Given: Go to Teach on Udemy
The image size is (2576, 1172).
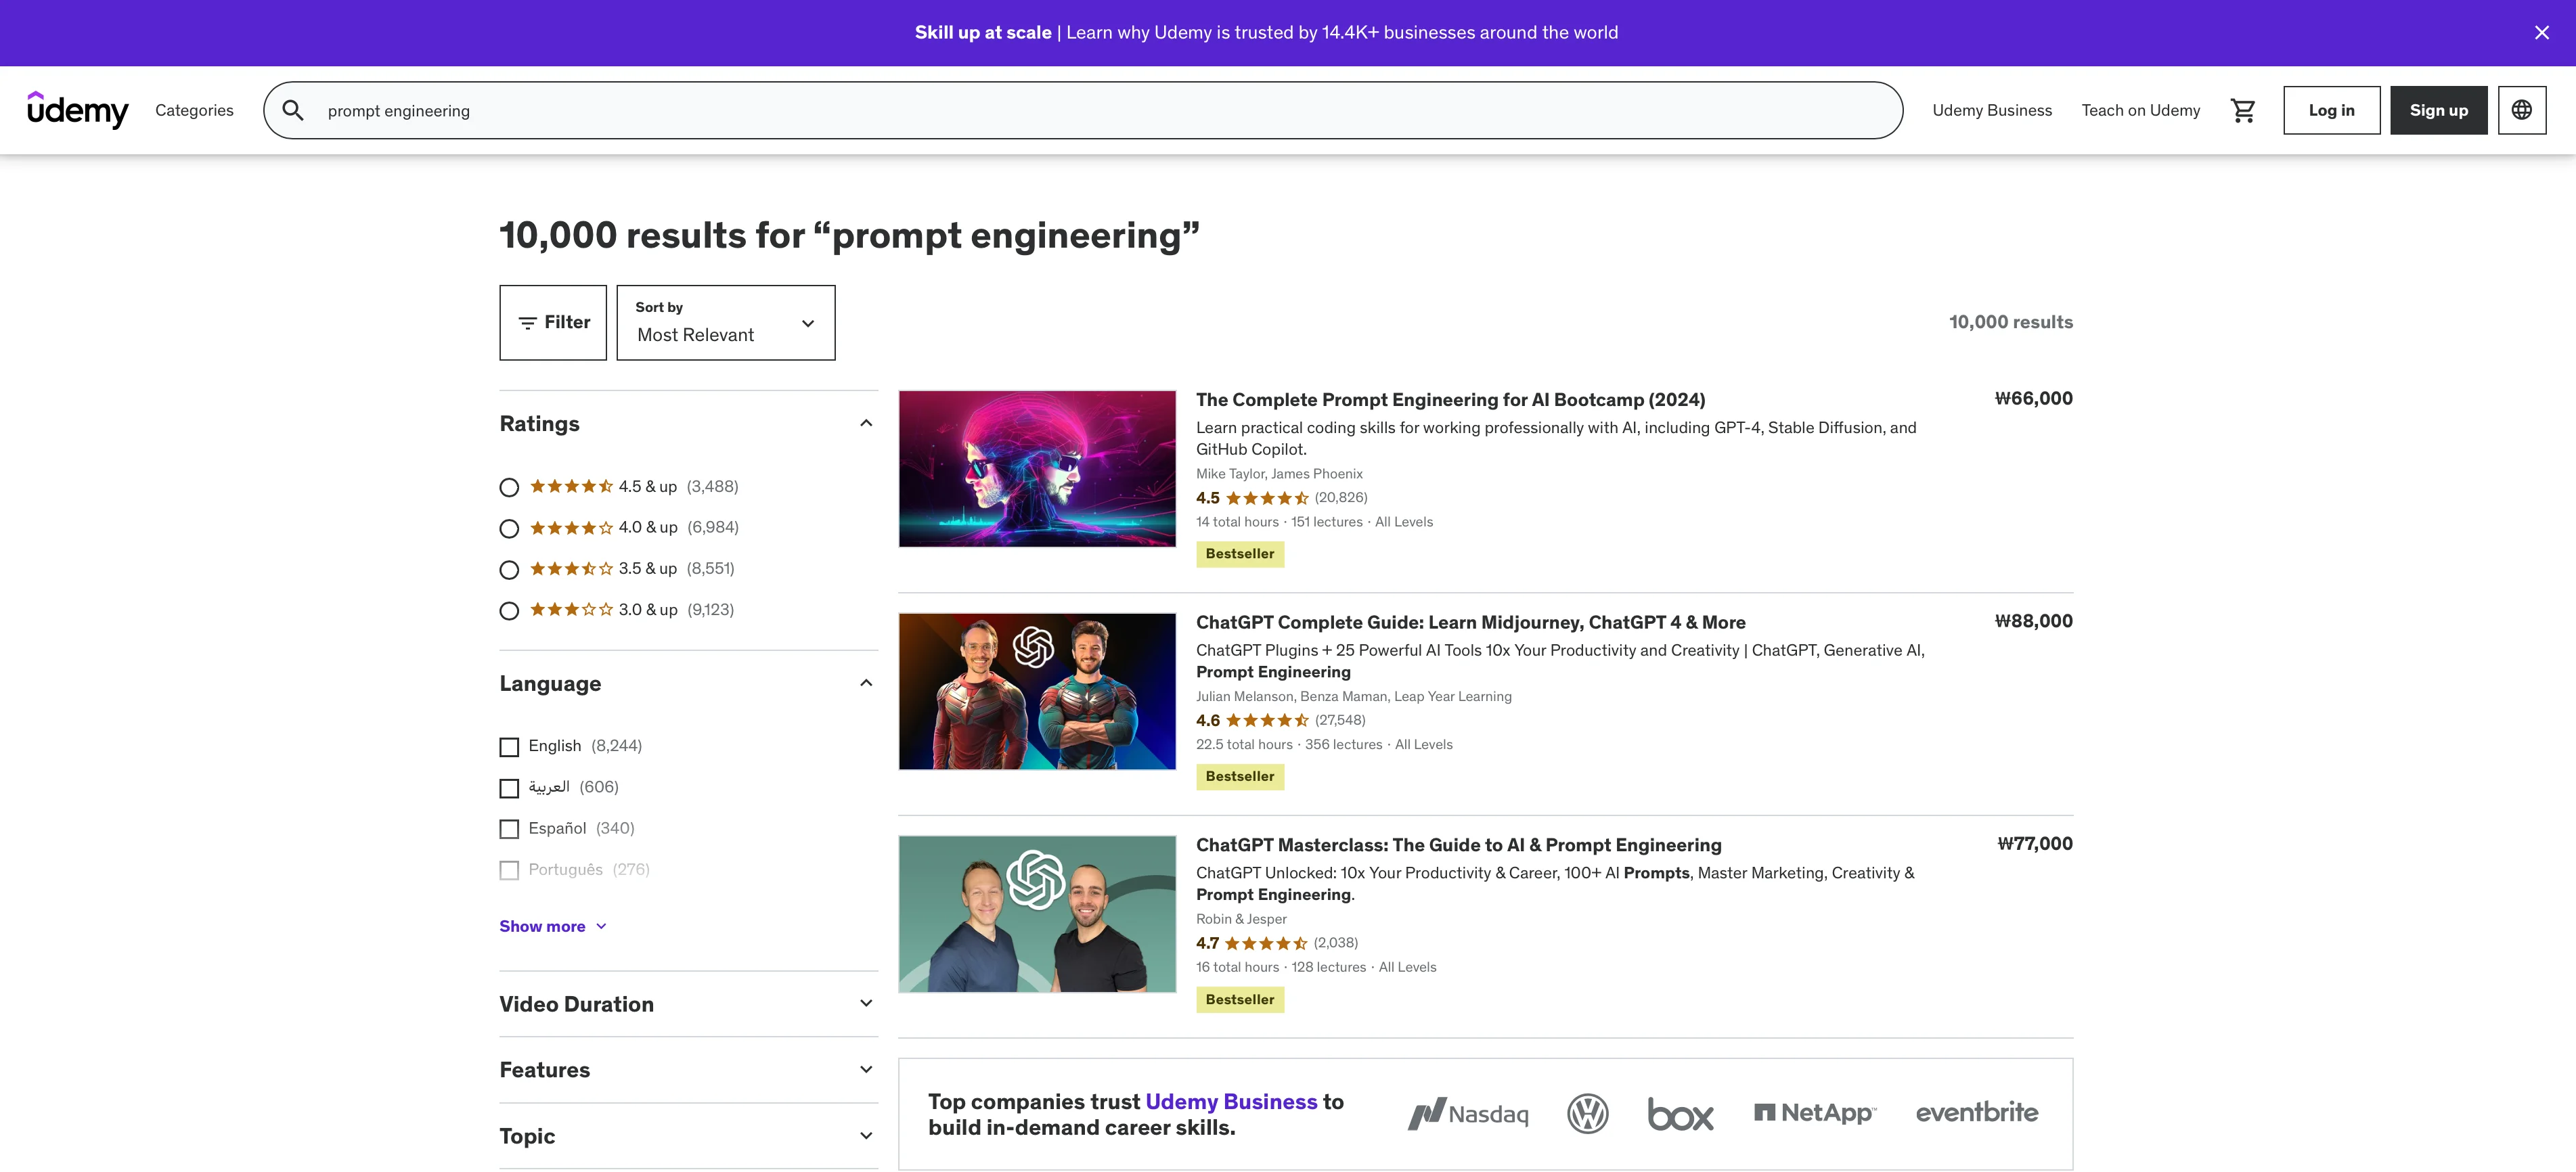Looking at the screenshot, I should [2140, 110].
